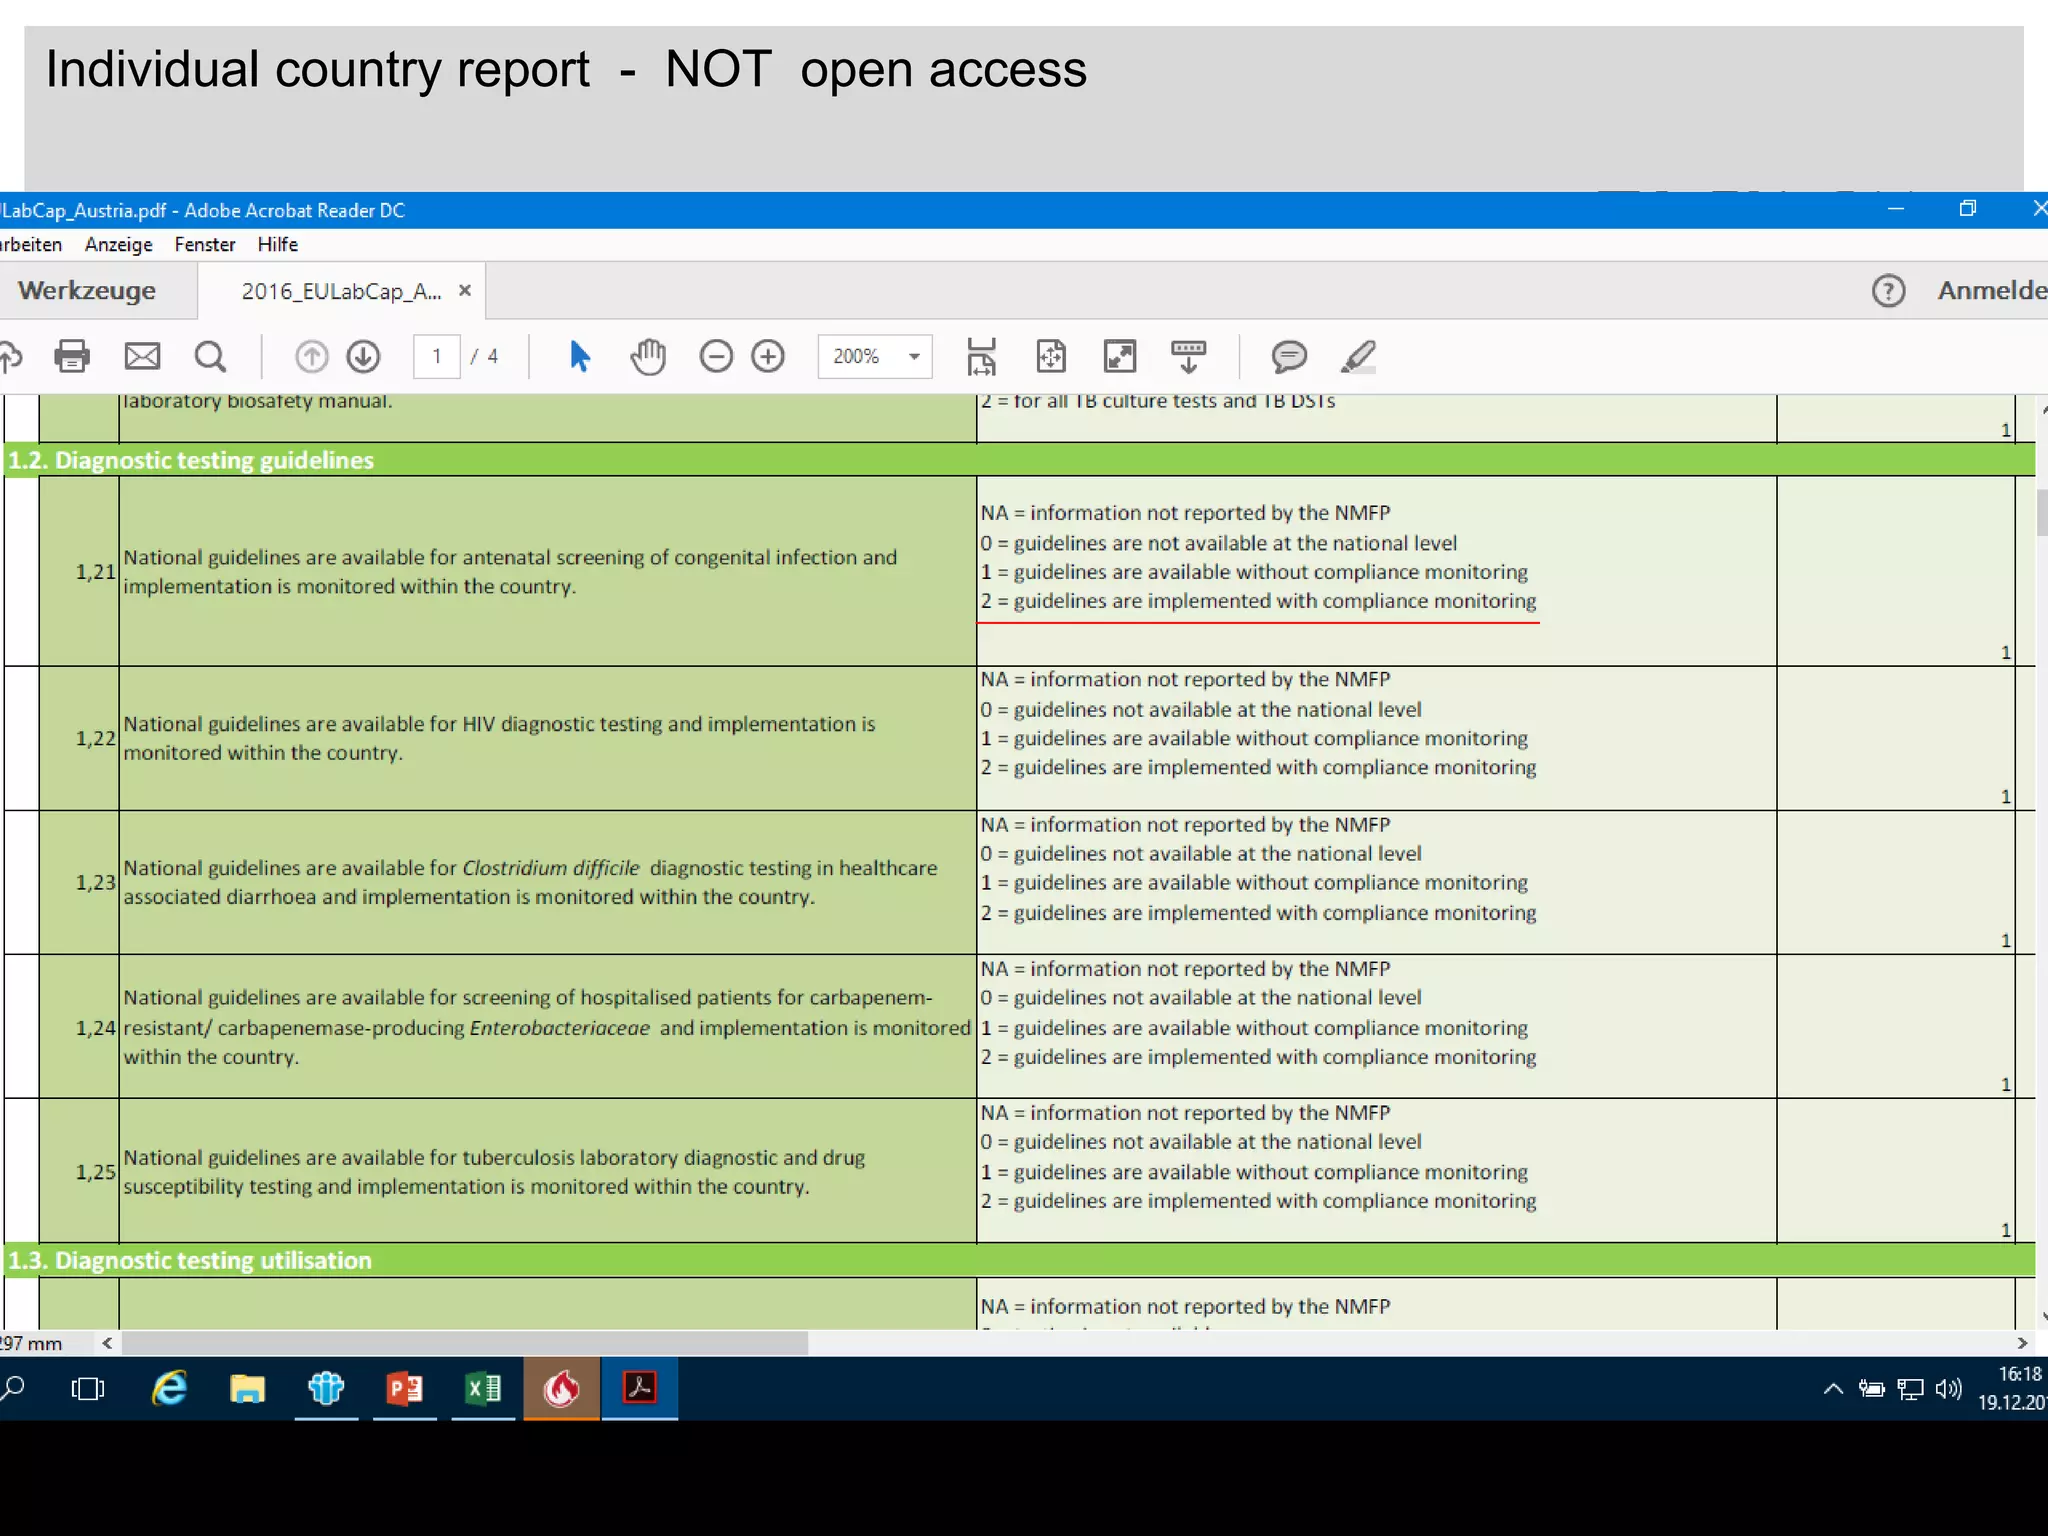Click the vertical scrollbar thumb
The width and height of the screenshot is (2048, 1536).
tap(2041, 512)
